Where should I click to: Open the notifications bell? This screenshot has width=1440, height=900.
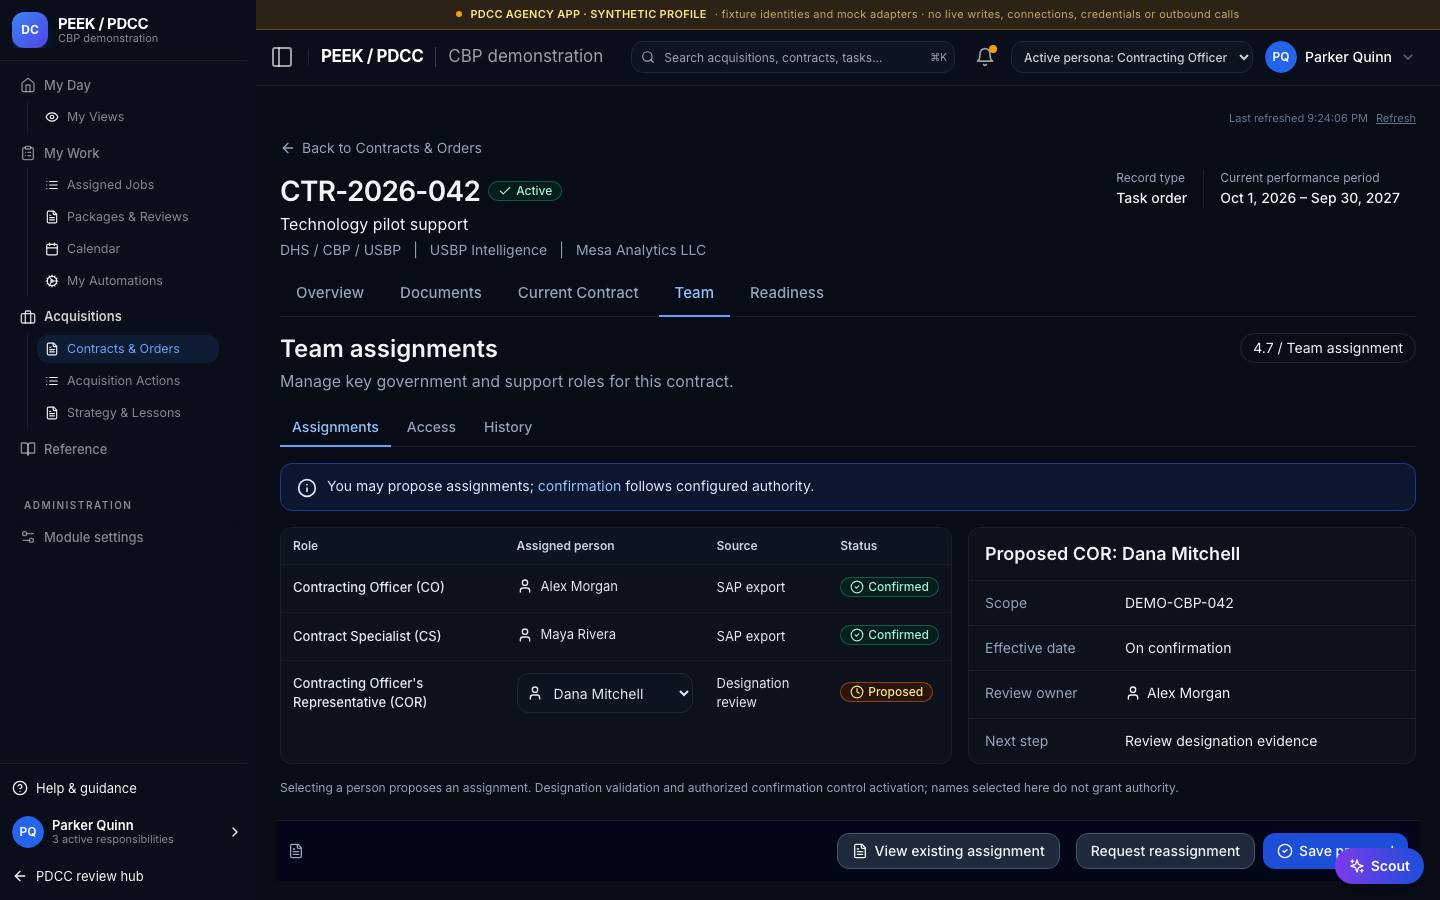pos(985,57)
